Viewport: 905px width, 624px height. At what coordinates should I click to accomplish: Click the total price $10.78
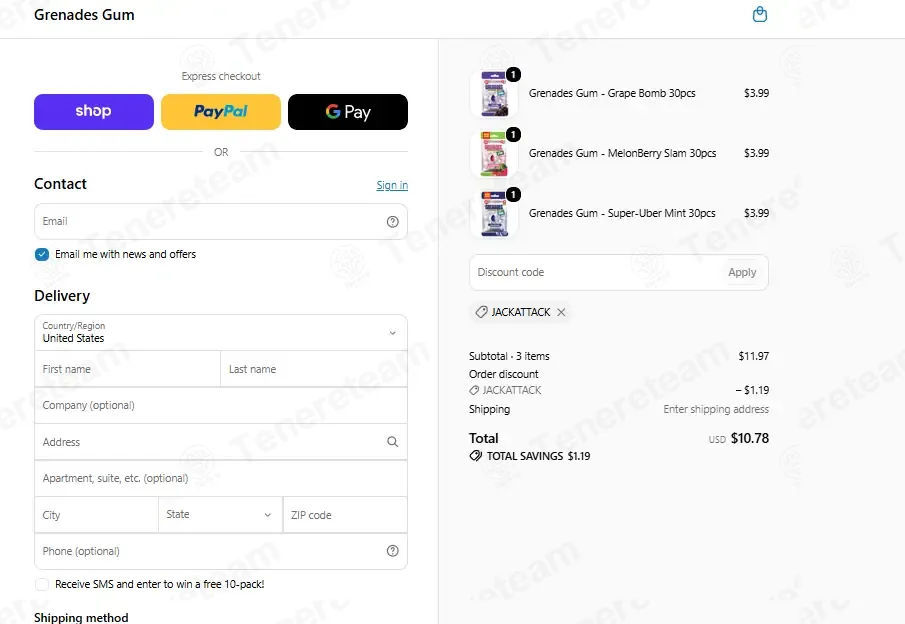click(x=750, y=438)
